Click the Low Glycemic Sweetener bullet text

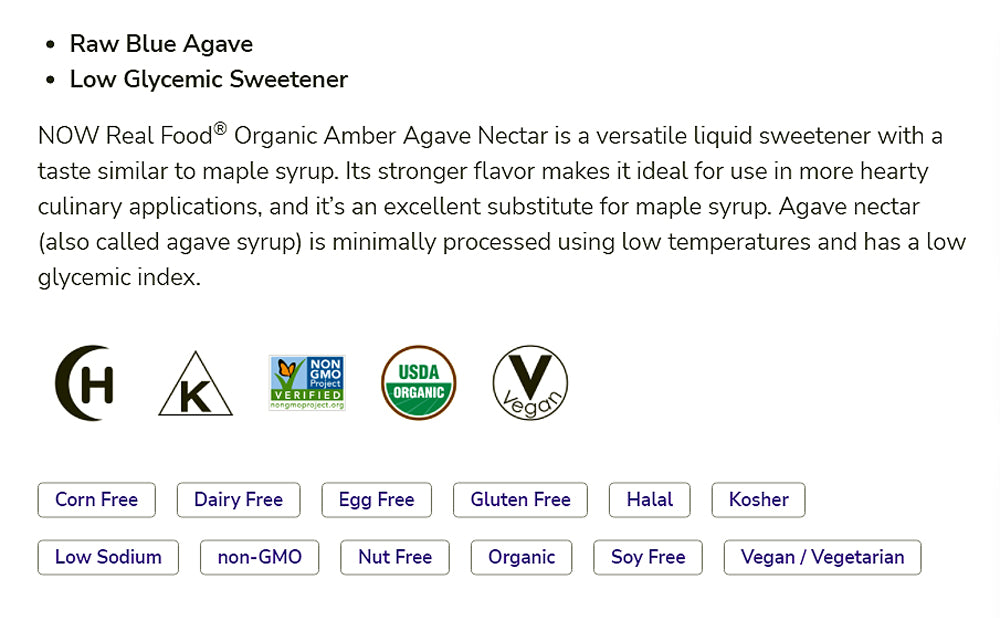click(208, 79)
